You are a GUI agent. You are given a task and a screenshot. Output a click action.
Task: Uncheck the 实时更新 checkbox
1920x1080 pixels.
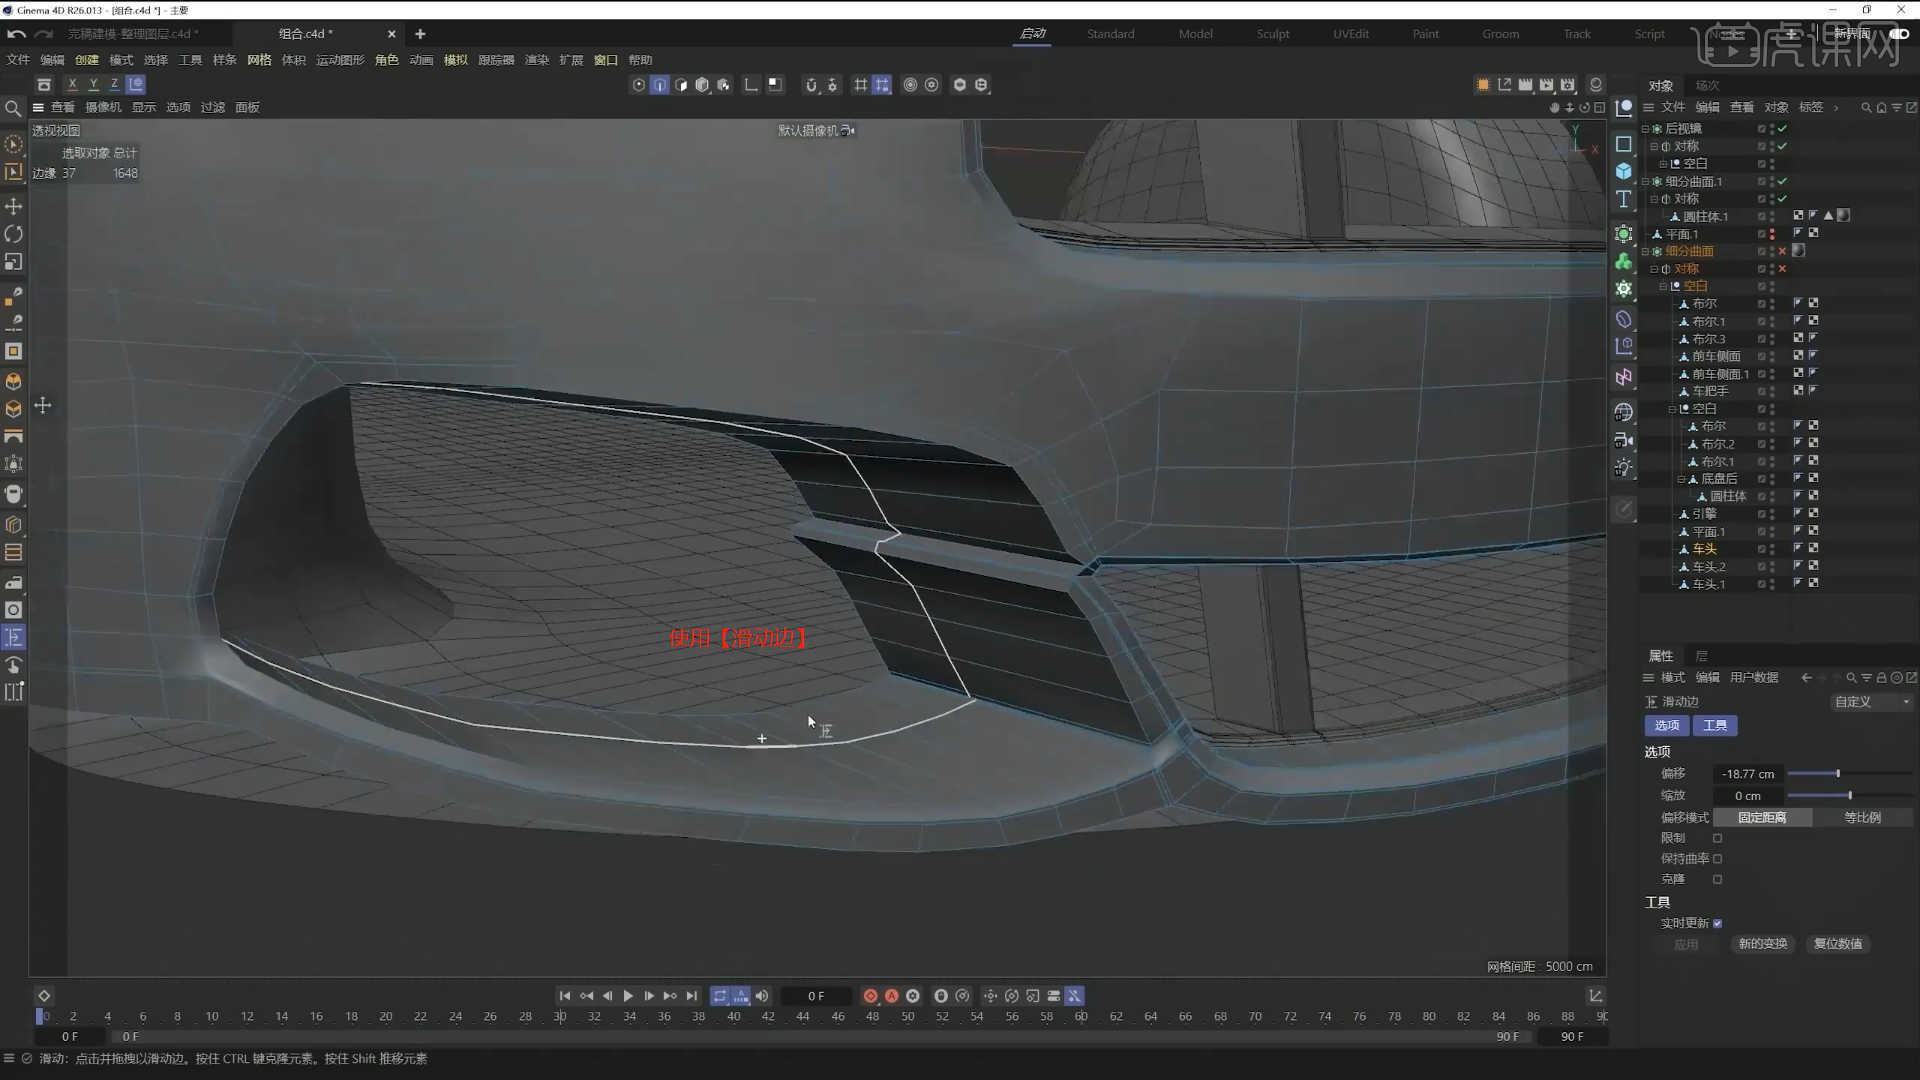tap(1718, 923)
